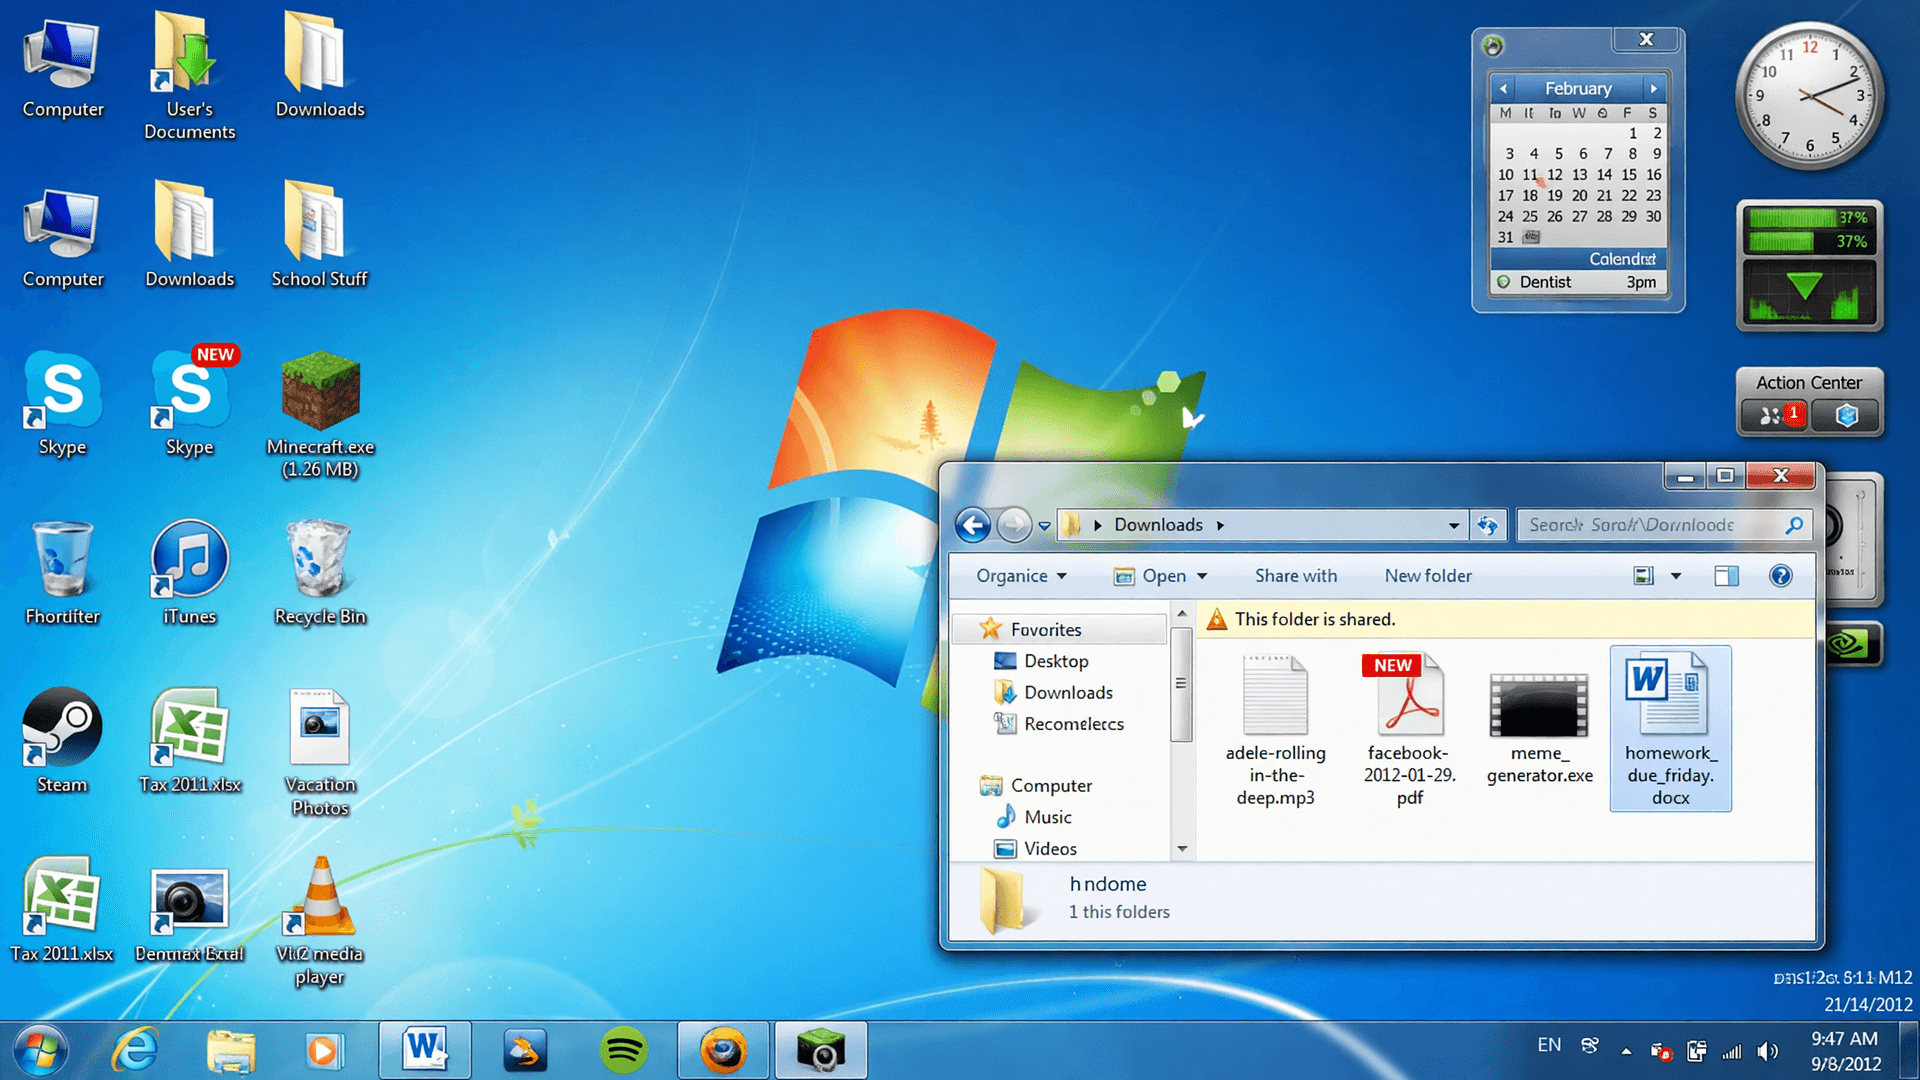Click the Action Center shield icon
This screenshot has width=1920, height=1080.
tap(1846, 415)
